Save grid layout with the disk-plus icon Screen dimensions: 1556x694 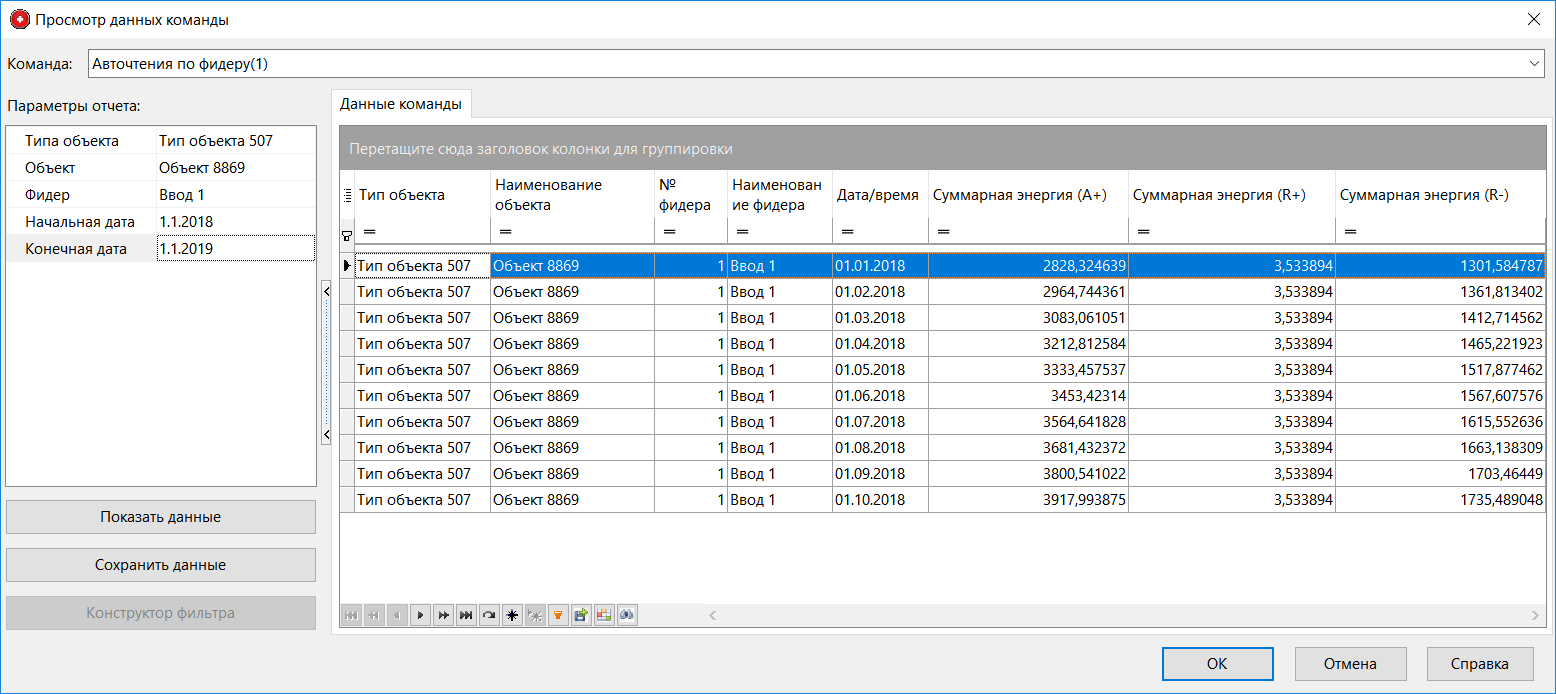tap(581, 615)
